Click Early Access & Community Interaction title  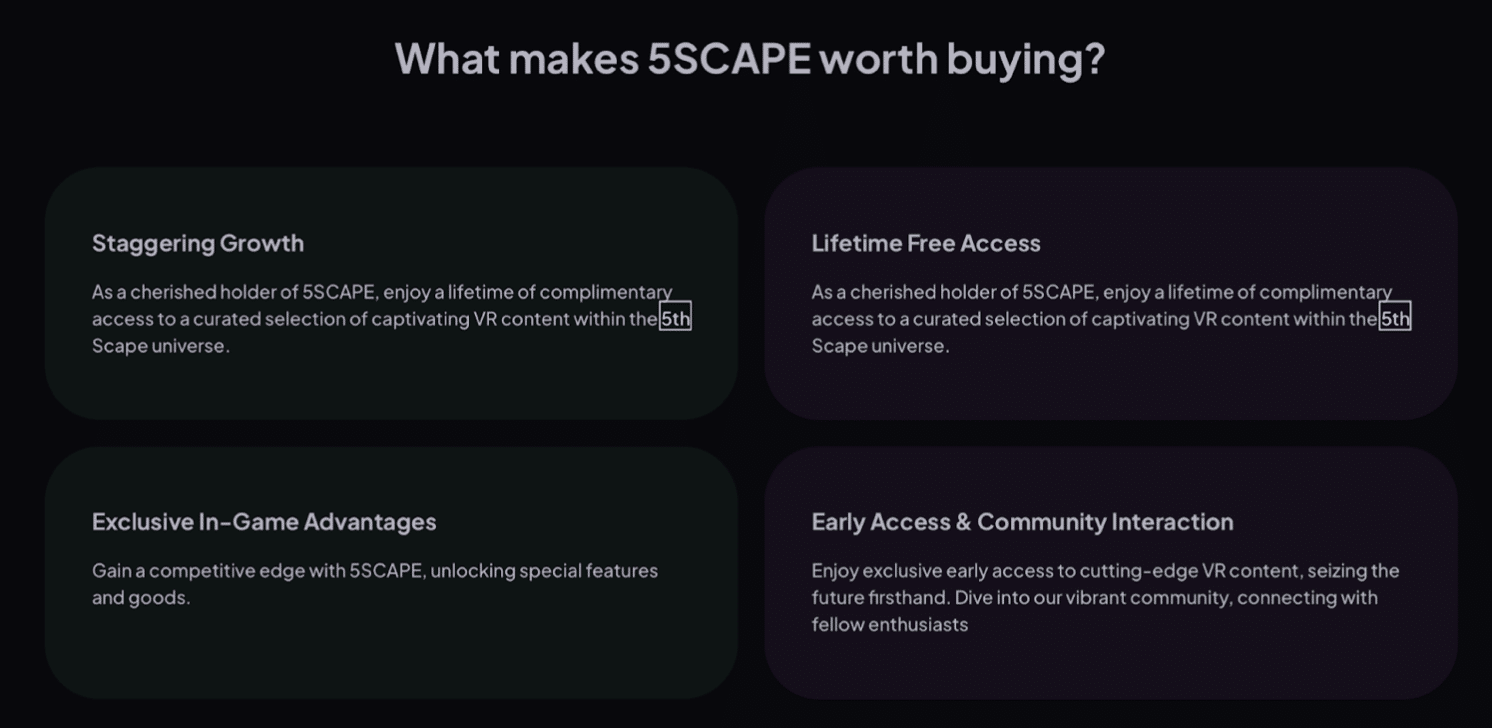click(1022, 522)
